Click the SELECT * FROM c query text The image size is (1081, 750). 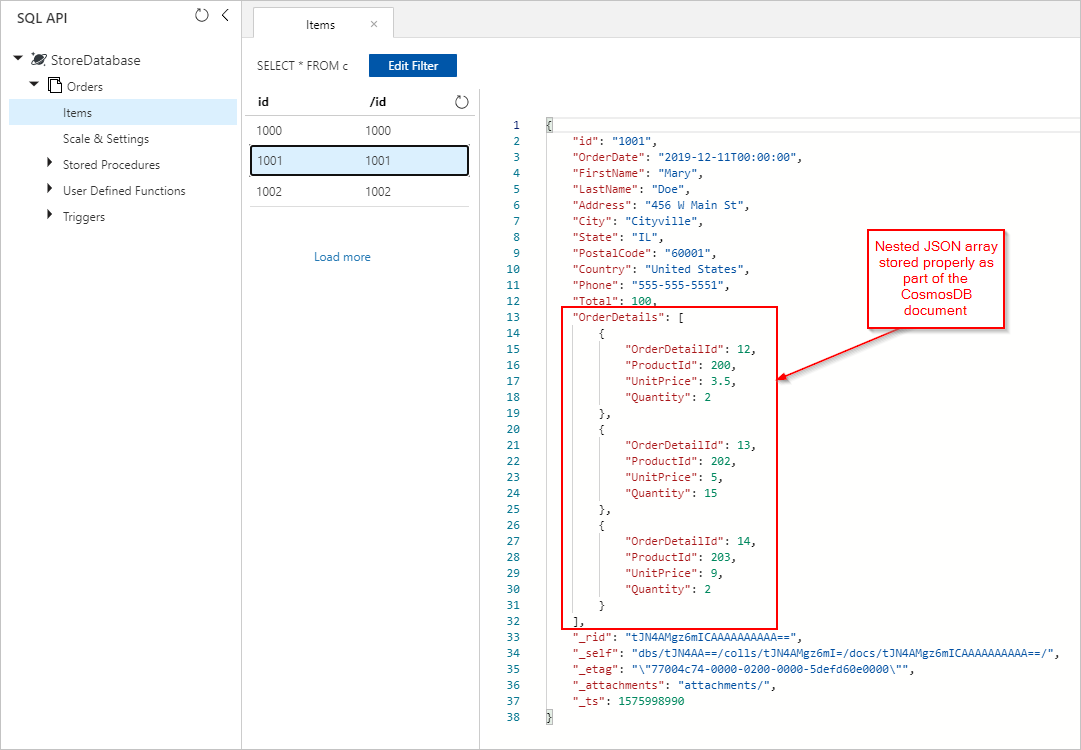click(302, 65)
